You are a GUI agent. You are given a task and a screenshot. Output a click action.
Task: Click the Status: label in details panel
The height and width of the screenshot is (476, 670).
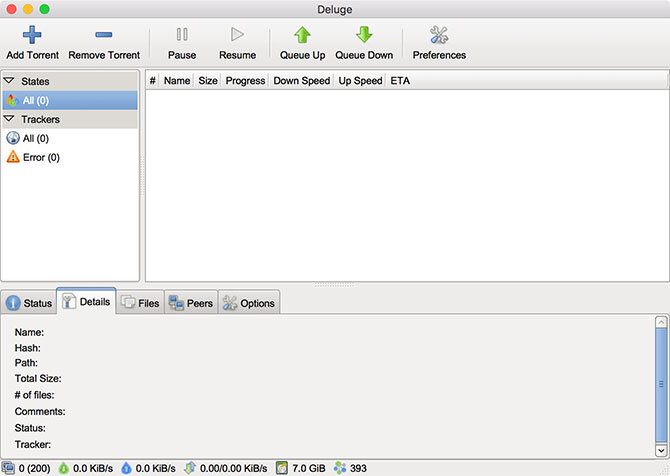click(30, 428)
